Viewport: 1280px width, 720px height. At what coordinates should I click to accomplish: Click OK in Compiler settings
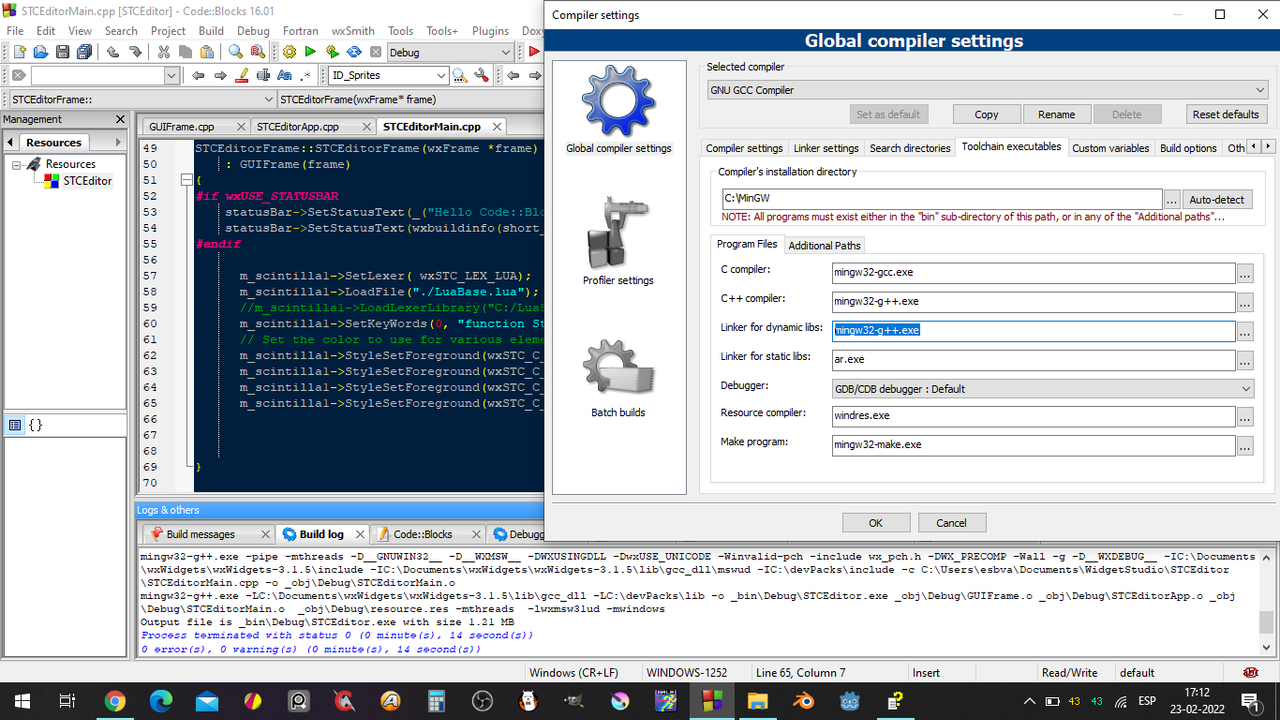(x=875, y=523)
